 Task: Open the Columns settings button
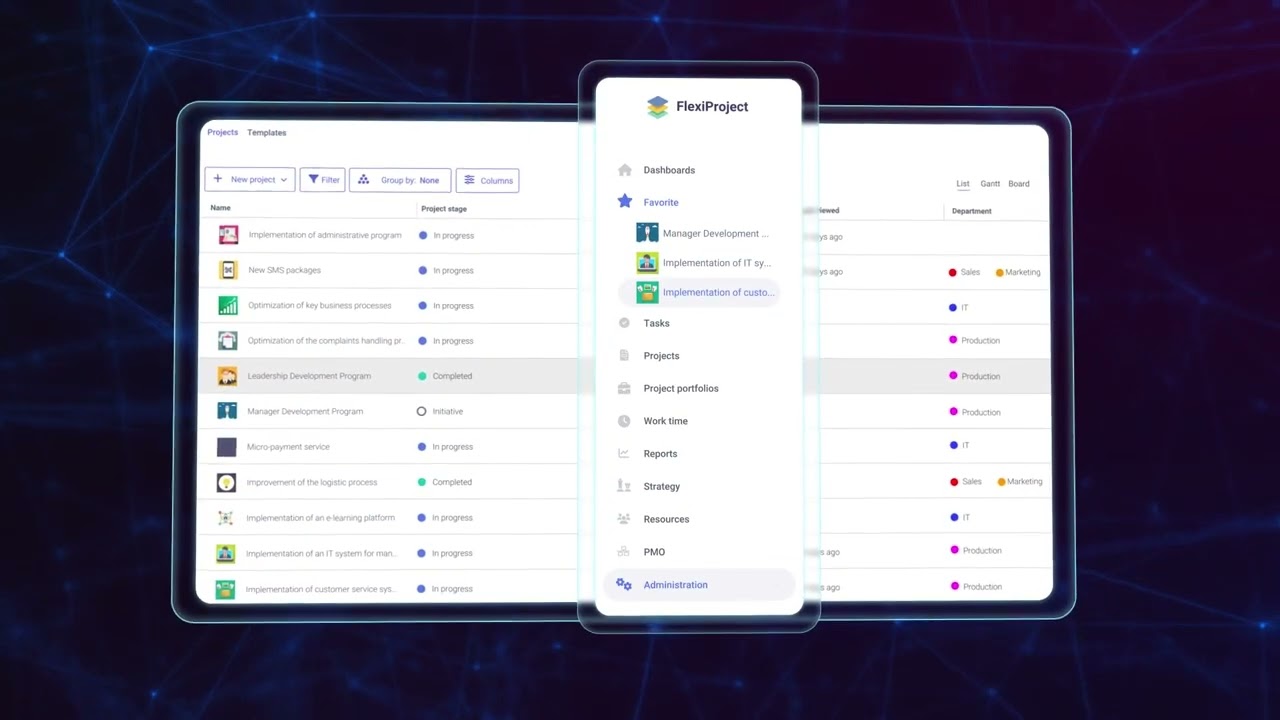[x=487, y=180]
